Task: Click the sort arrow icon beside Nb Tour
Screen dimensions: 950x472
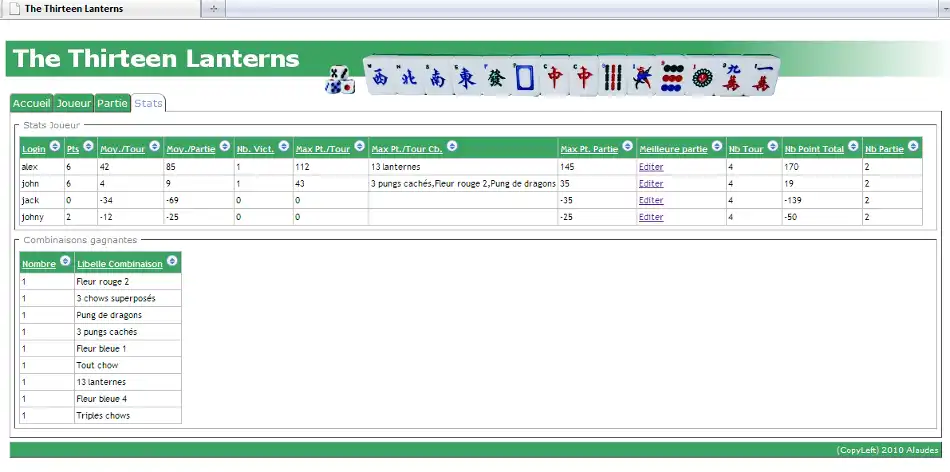Action: pyautogui.click(x=772, y=146)
